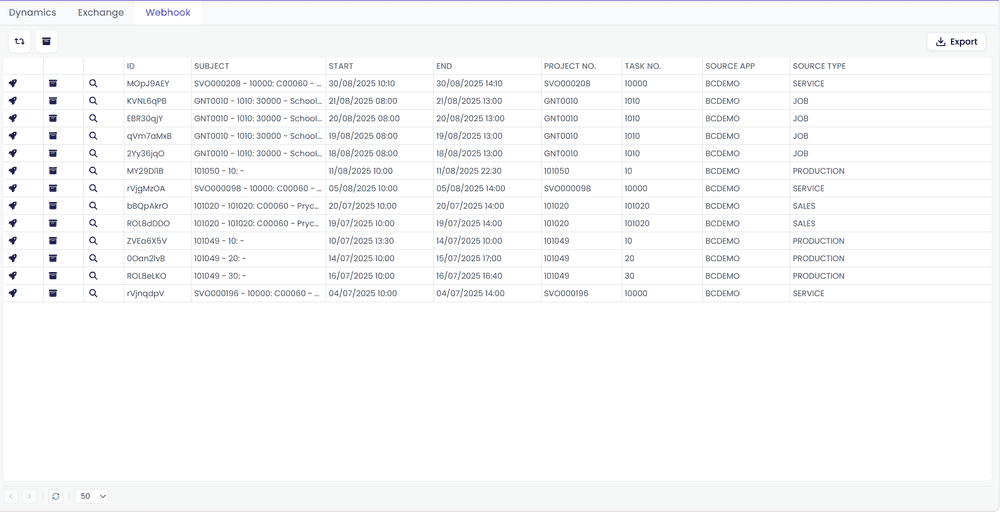Archive the row with ID bBQpAkrO
Viewport: 1000px width, 513px height.
53,206
